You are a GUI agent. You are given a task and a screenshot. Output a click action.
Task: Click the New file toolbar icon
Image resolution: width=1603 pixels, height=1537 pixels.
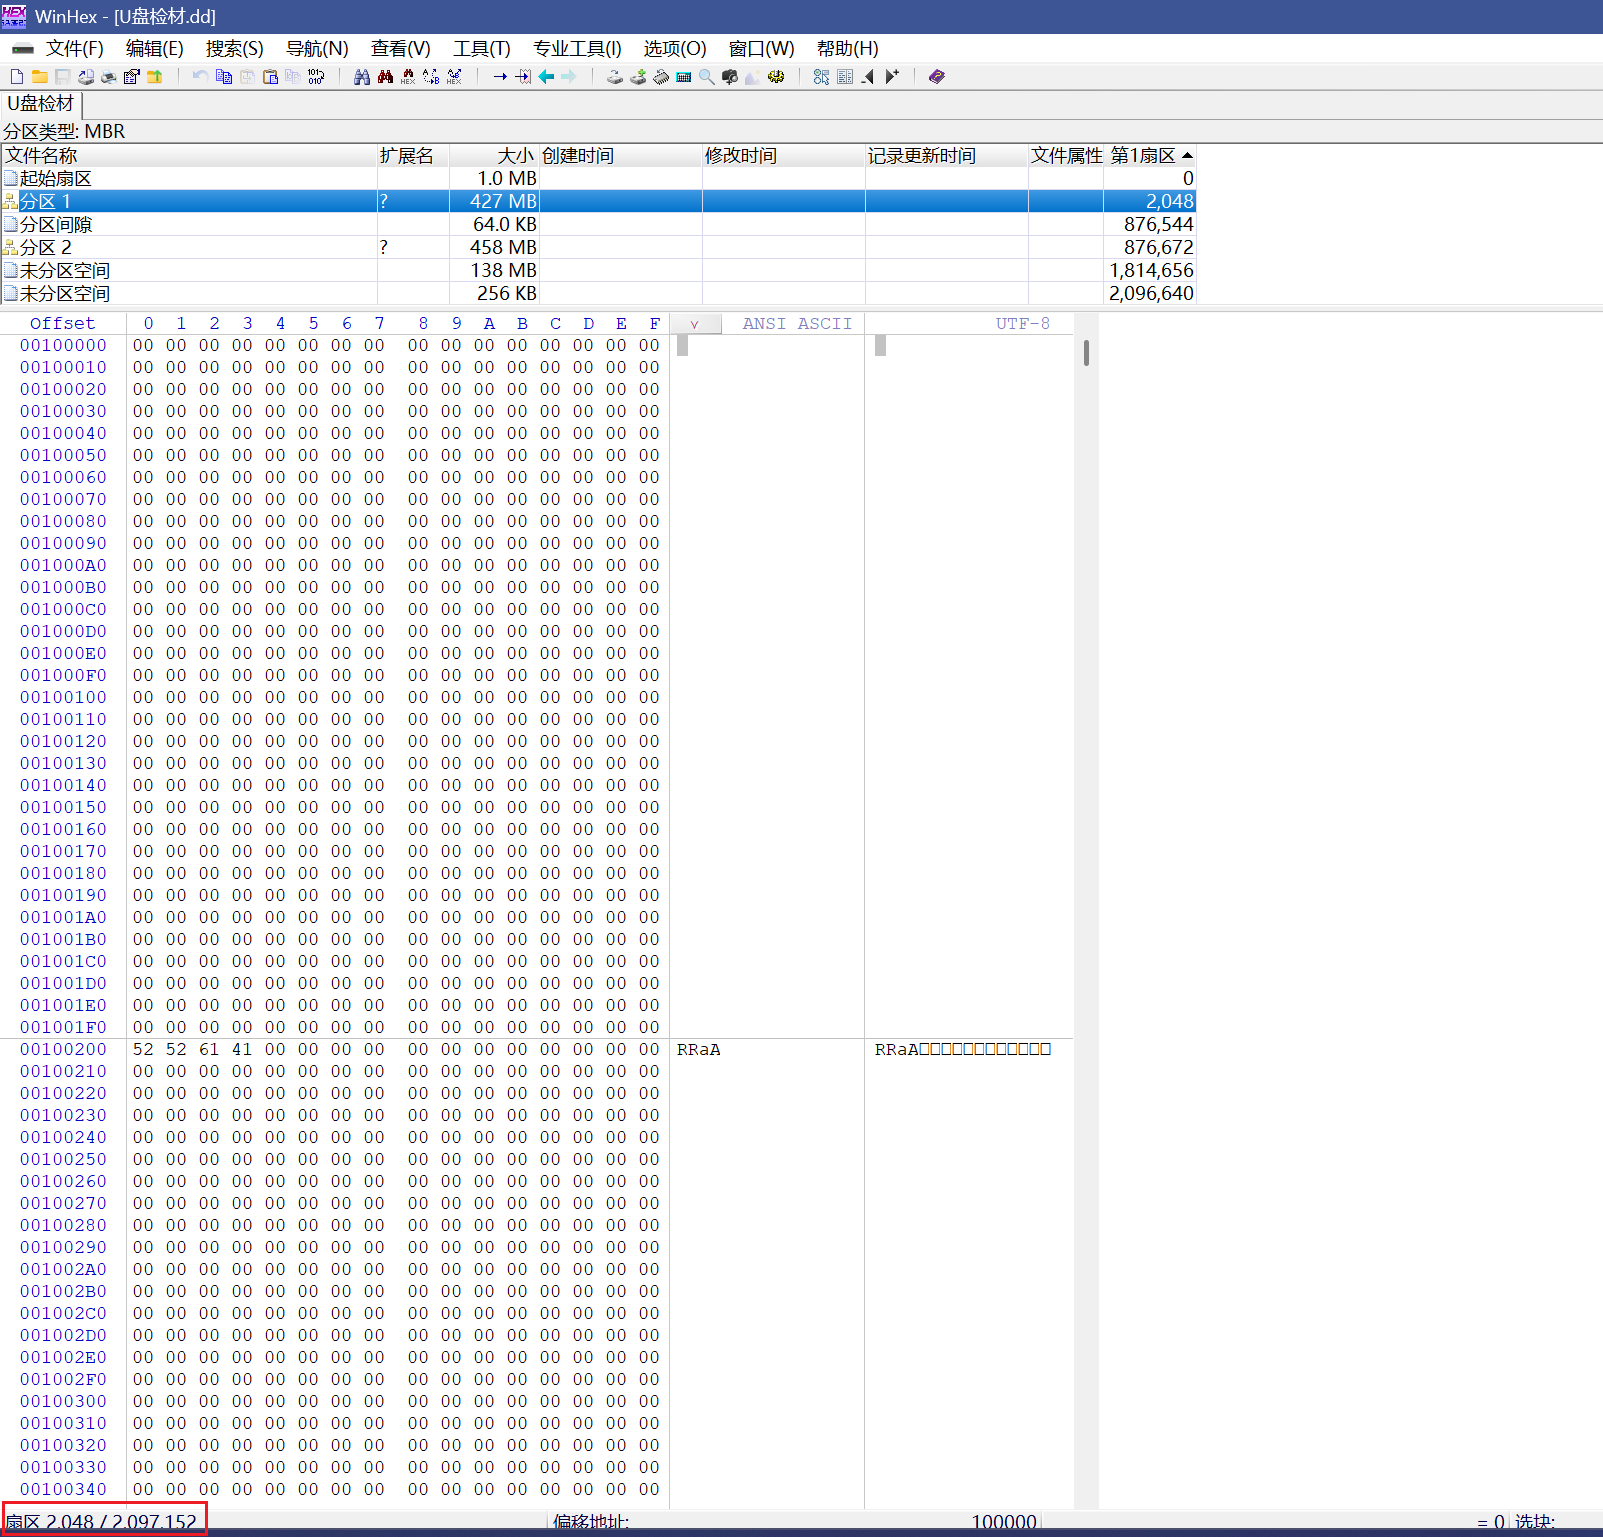pos(17,77)
